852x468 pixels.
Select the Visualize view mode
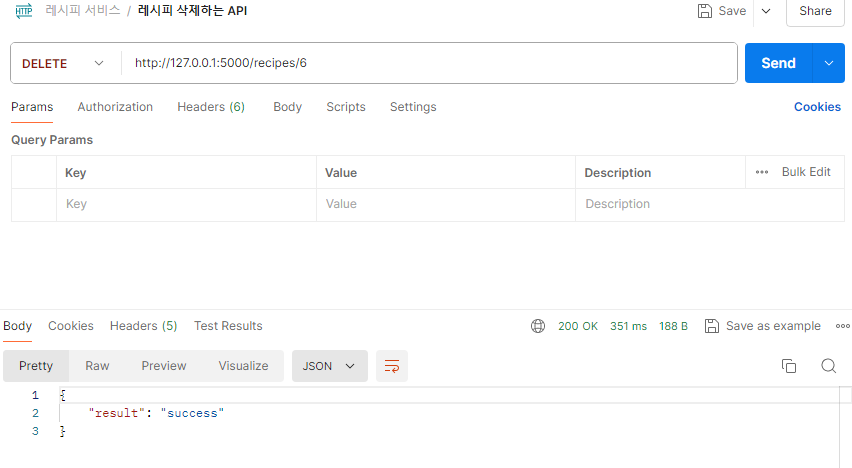tap(243, 366)
